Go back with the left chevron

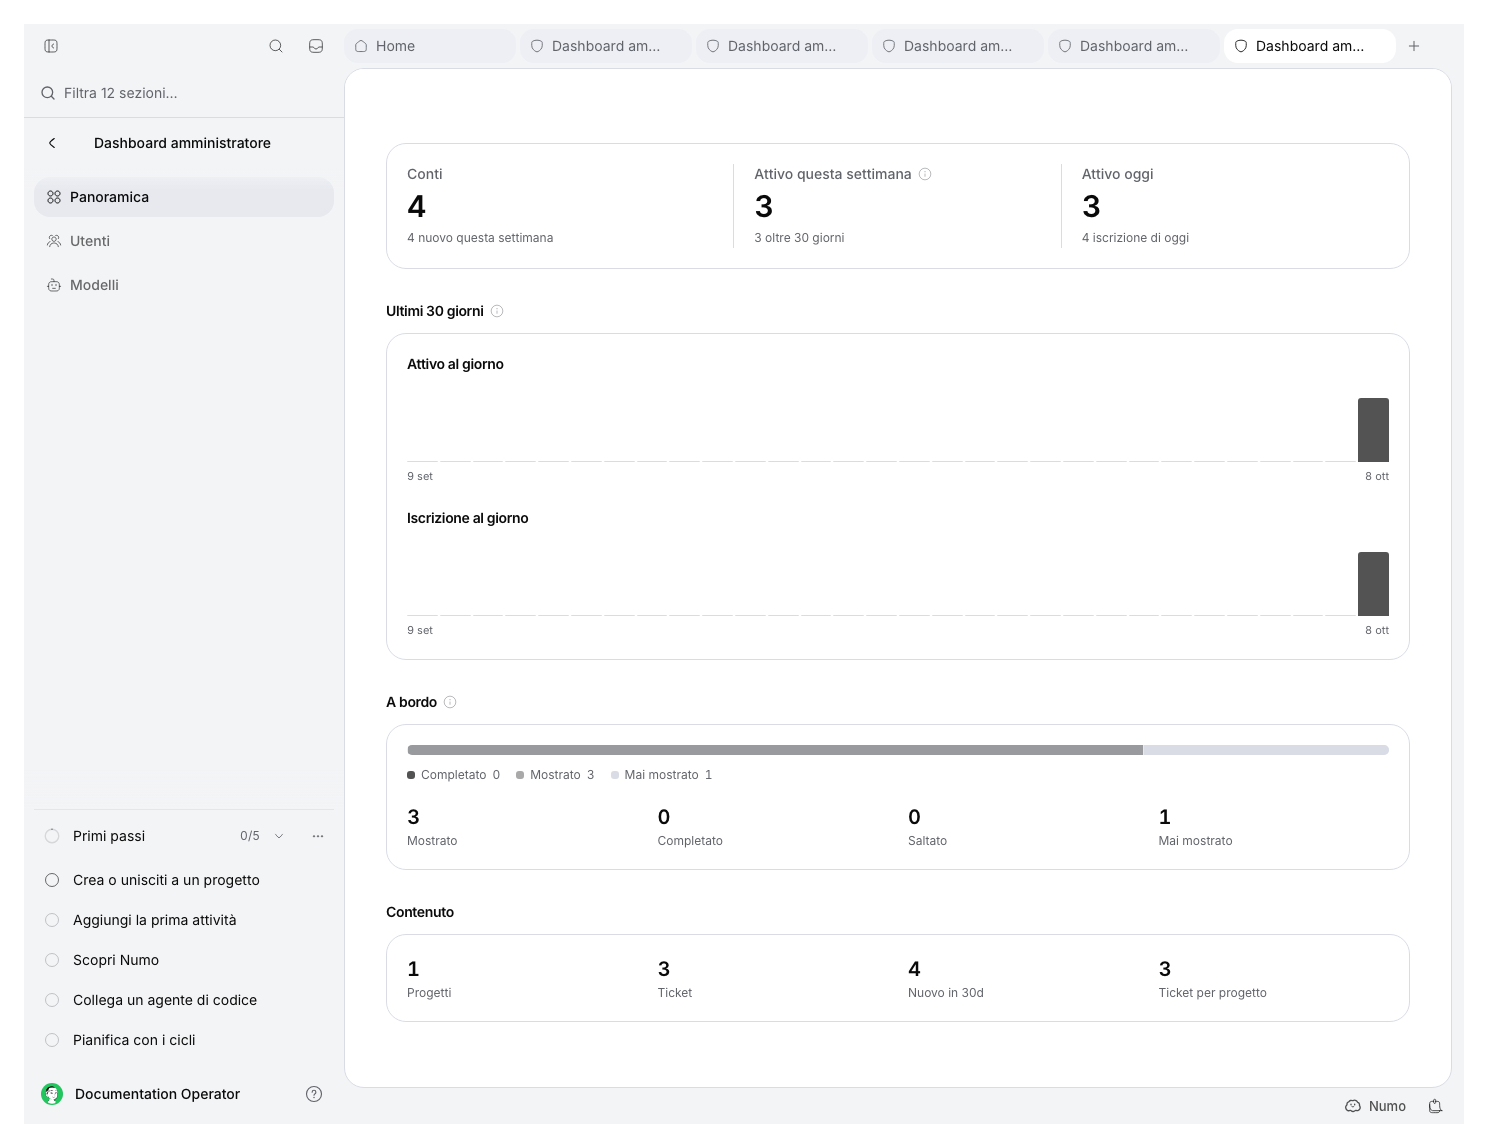pos(52,143)
